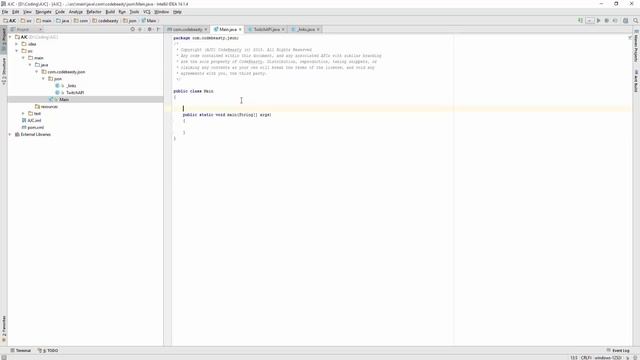Open the View menu
The width and height of the screenshot is (640, 360).
(x=27, y=12)
